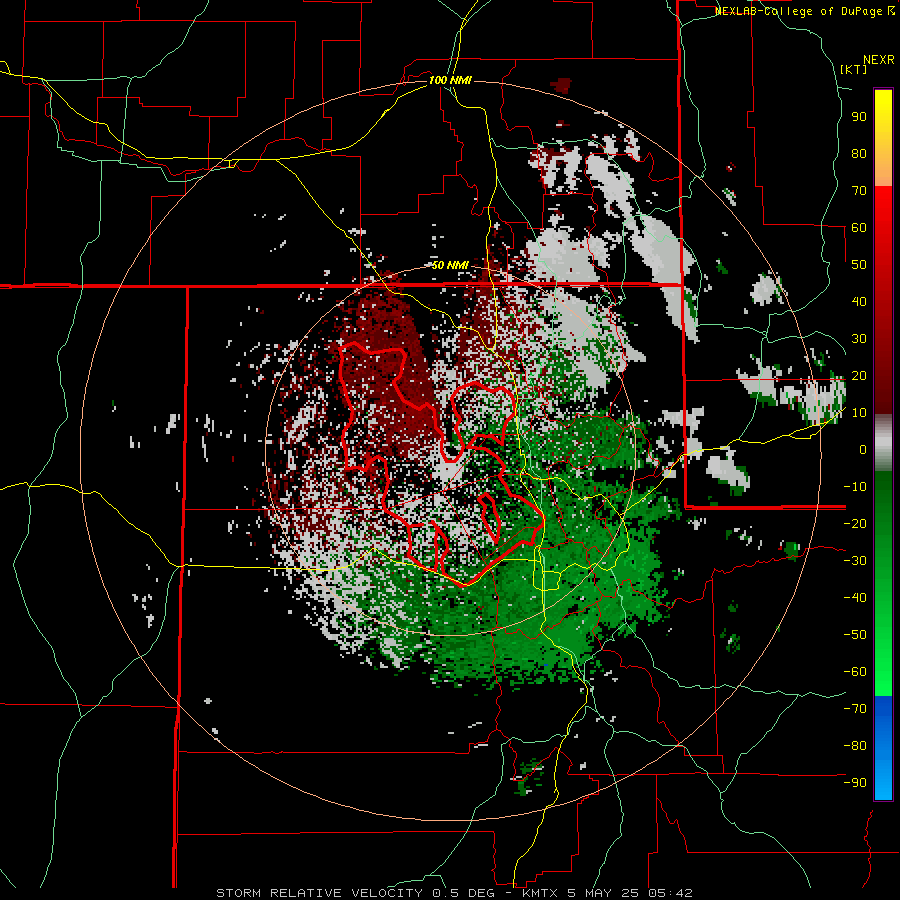This screenshot has height=900, width=900.
Task: Click the 70 value on the velocity scale
Action: [859, 191]
